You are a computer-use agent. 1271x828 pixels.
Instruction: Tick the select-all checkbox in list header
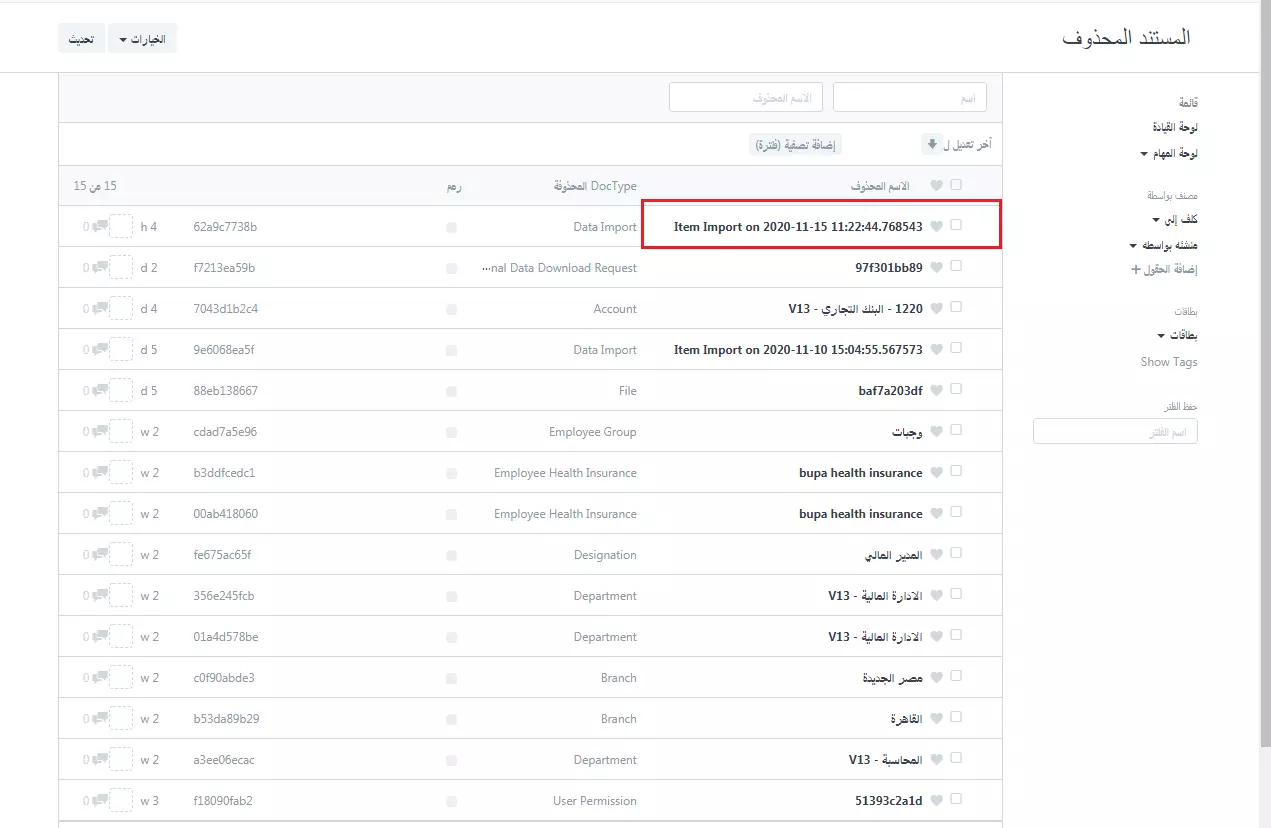[x=956, y=185]
